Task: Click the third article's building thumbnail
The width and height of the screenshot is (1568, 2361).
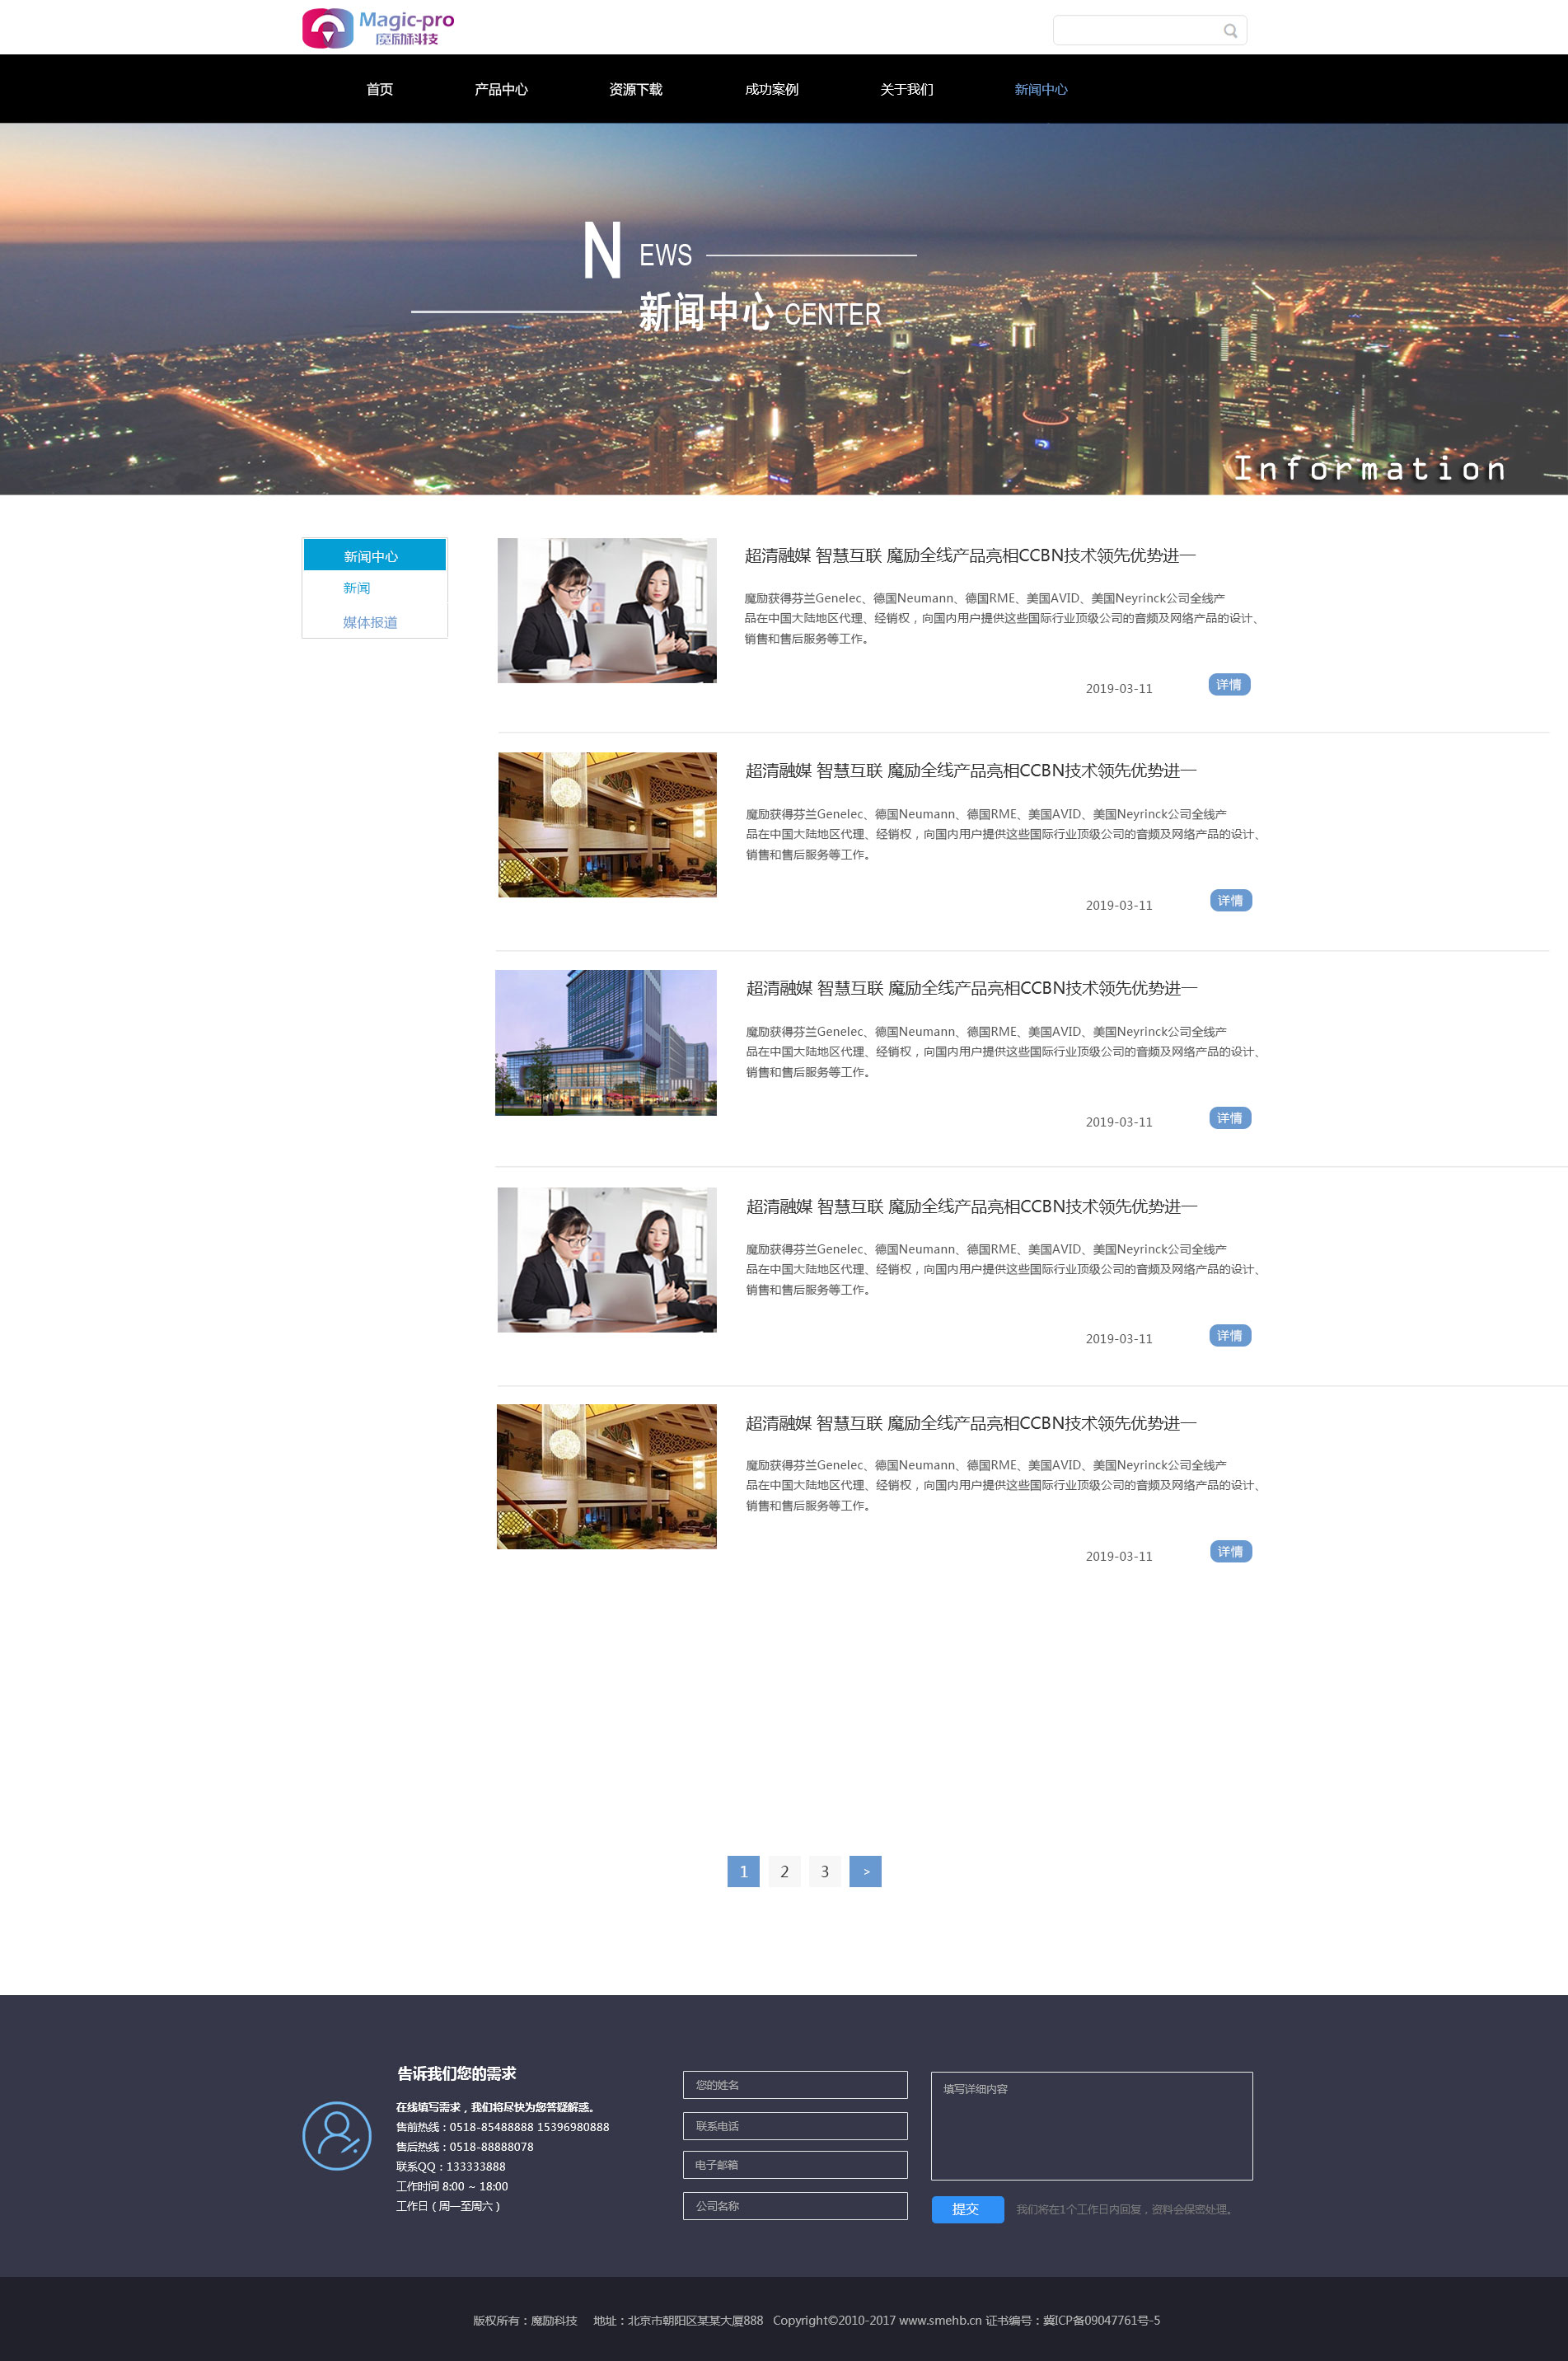Action: [606, 1042]
